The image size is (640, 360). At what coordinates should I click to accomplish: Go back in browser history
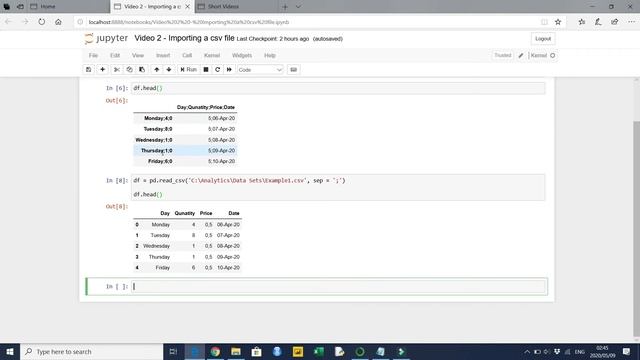click(x=8, y=22)
